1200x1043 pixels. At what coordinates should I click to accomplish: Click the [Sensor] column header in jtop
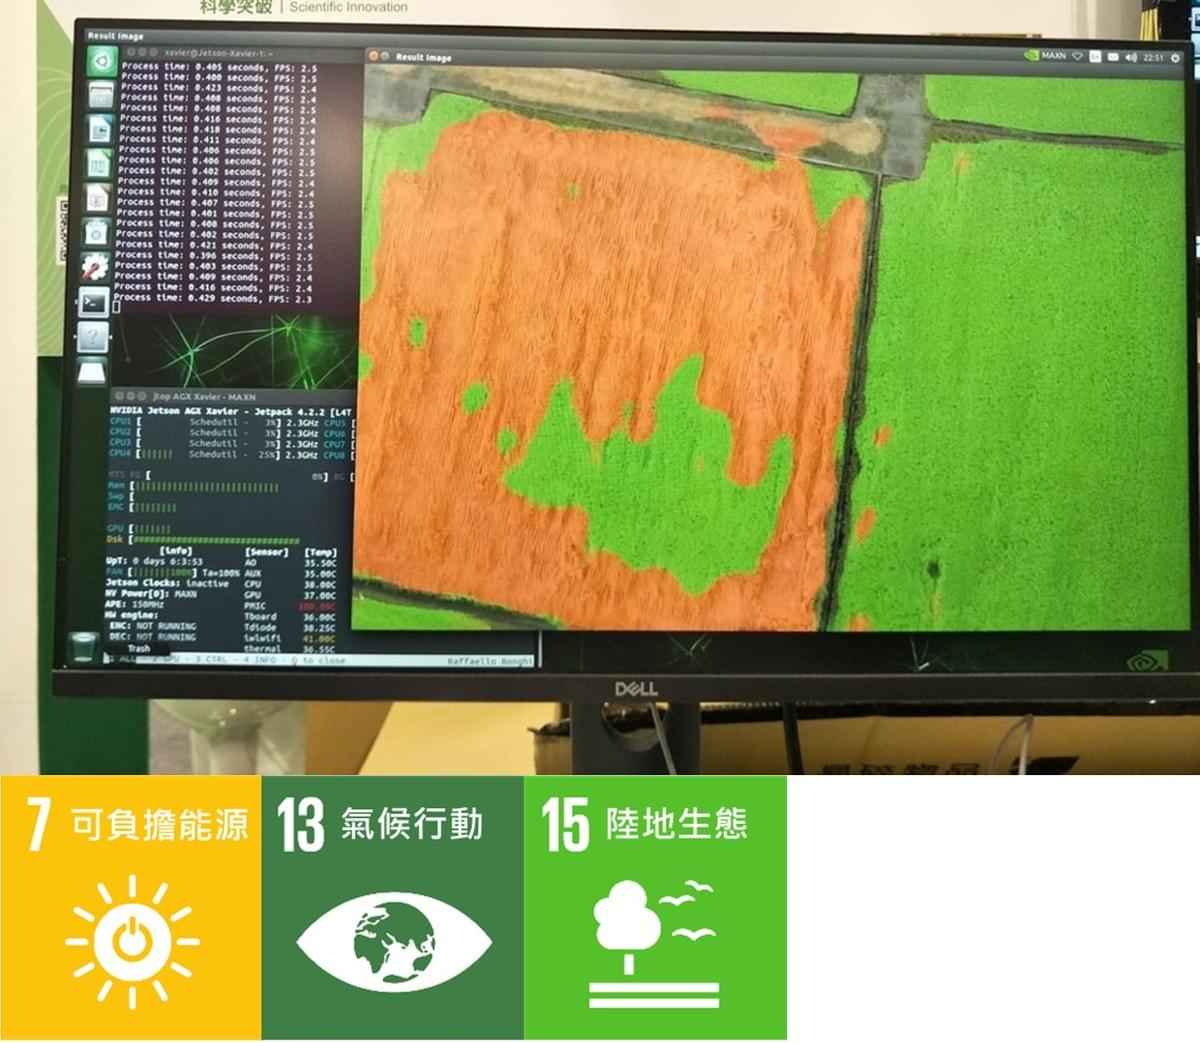point(266,552)
